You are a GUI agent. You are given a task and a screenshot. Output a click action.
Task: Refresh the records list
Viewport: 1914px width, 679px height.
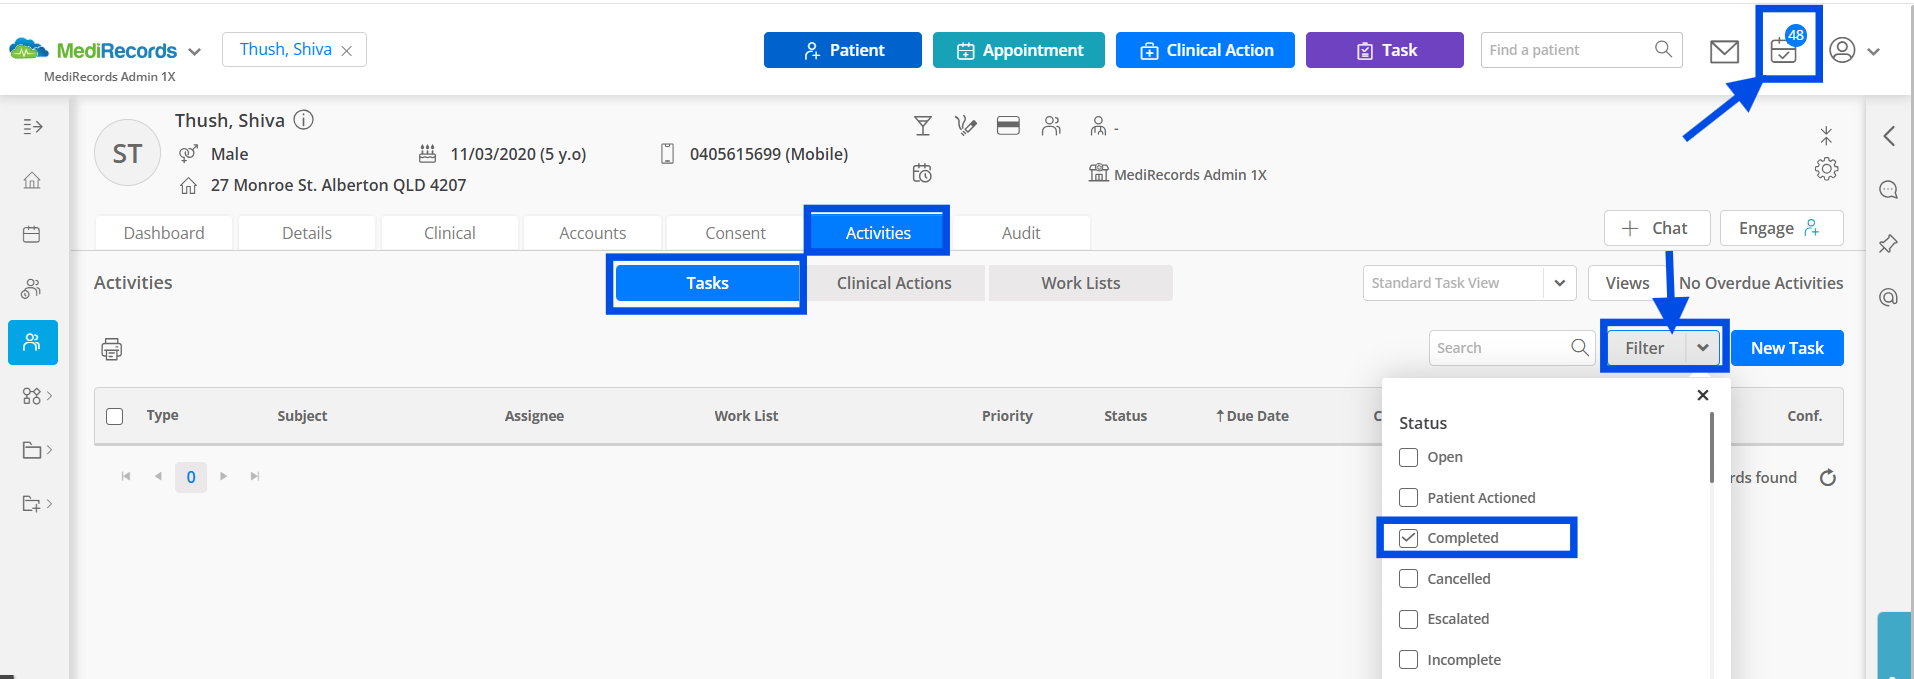click(1828, 478)
